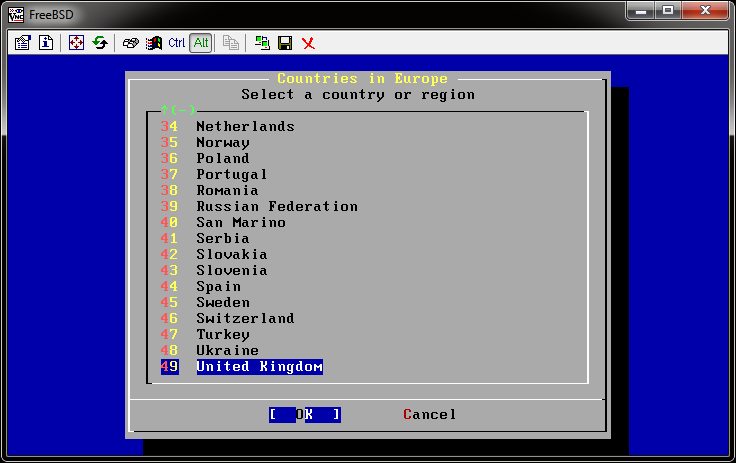
Task: Maximize the FreeBSD VNC window
Action: tap(668, 10)
